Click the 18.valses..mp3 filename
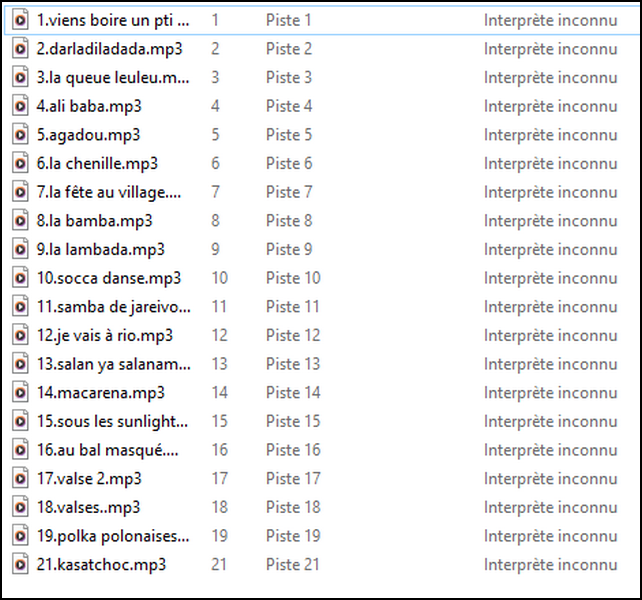Viewport: 642px width, 600px height. coord(88,507)
